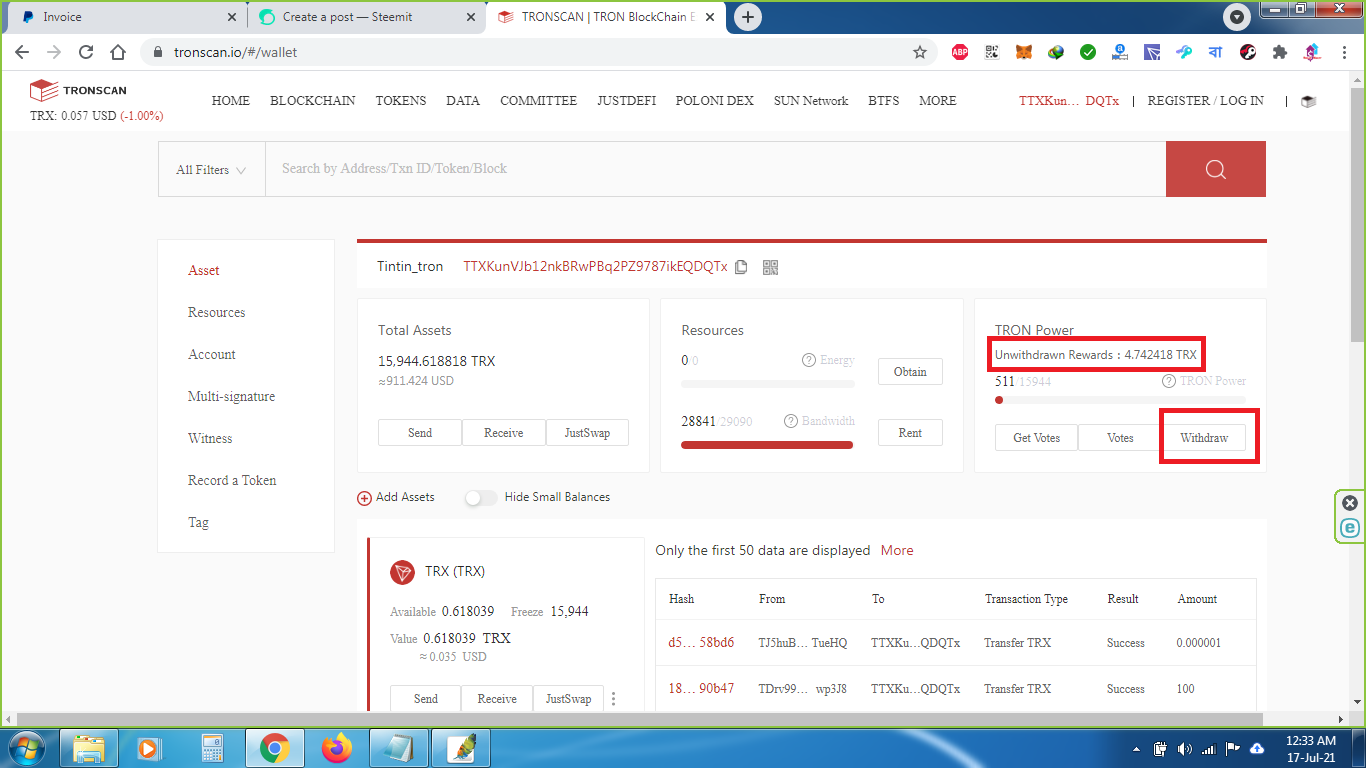Screen dimensions: 1366x768
Task: Open the AdBlock Plus extension
Action: pos(960,52)
